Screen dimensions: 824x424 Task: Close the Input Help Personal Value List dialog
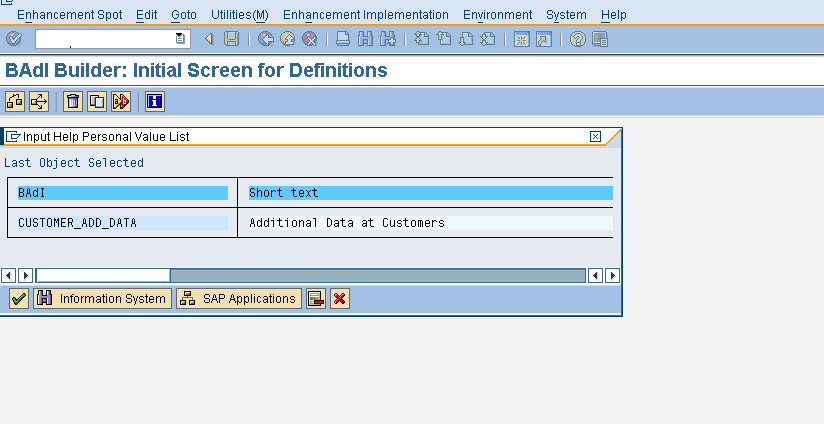[x=595, y=136]
